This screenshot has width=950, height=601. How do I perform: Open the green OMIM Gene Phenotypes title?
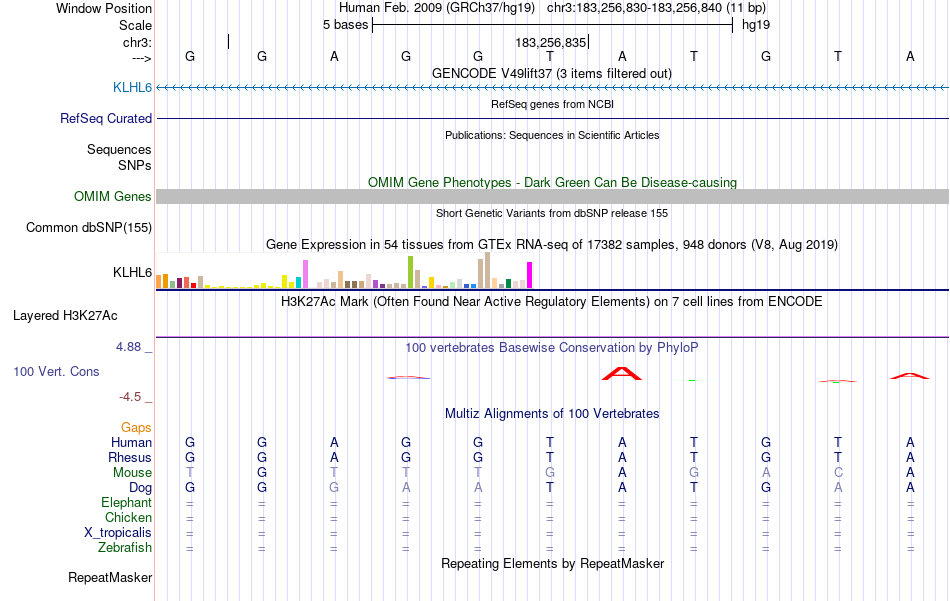tap(552, 182)
